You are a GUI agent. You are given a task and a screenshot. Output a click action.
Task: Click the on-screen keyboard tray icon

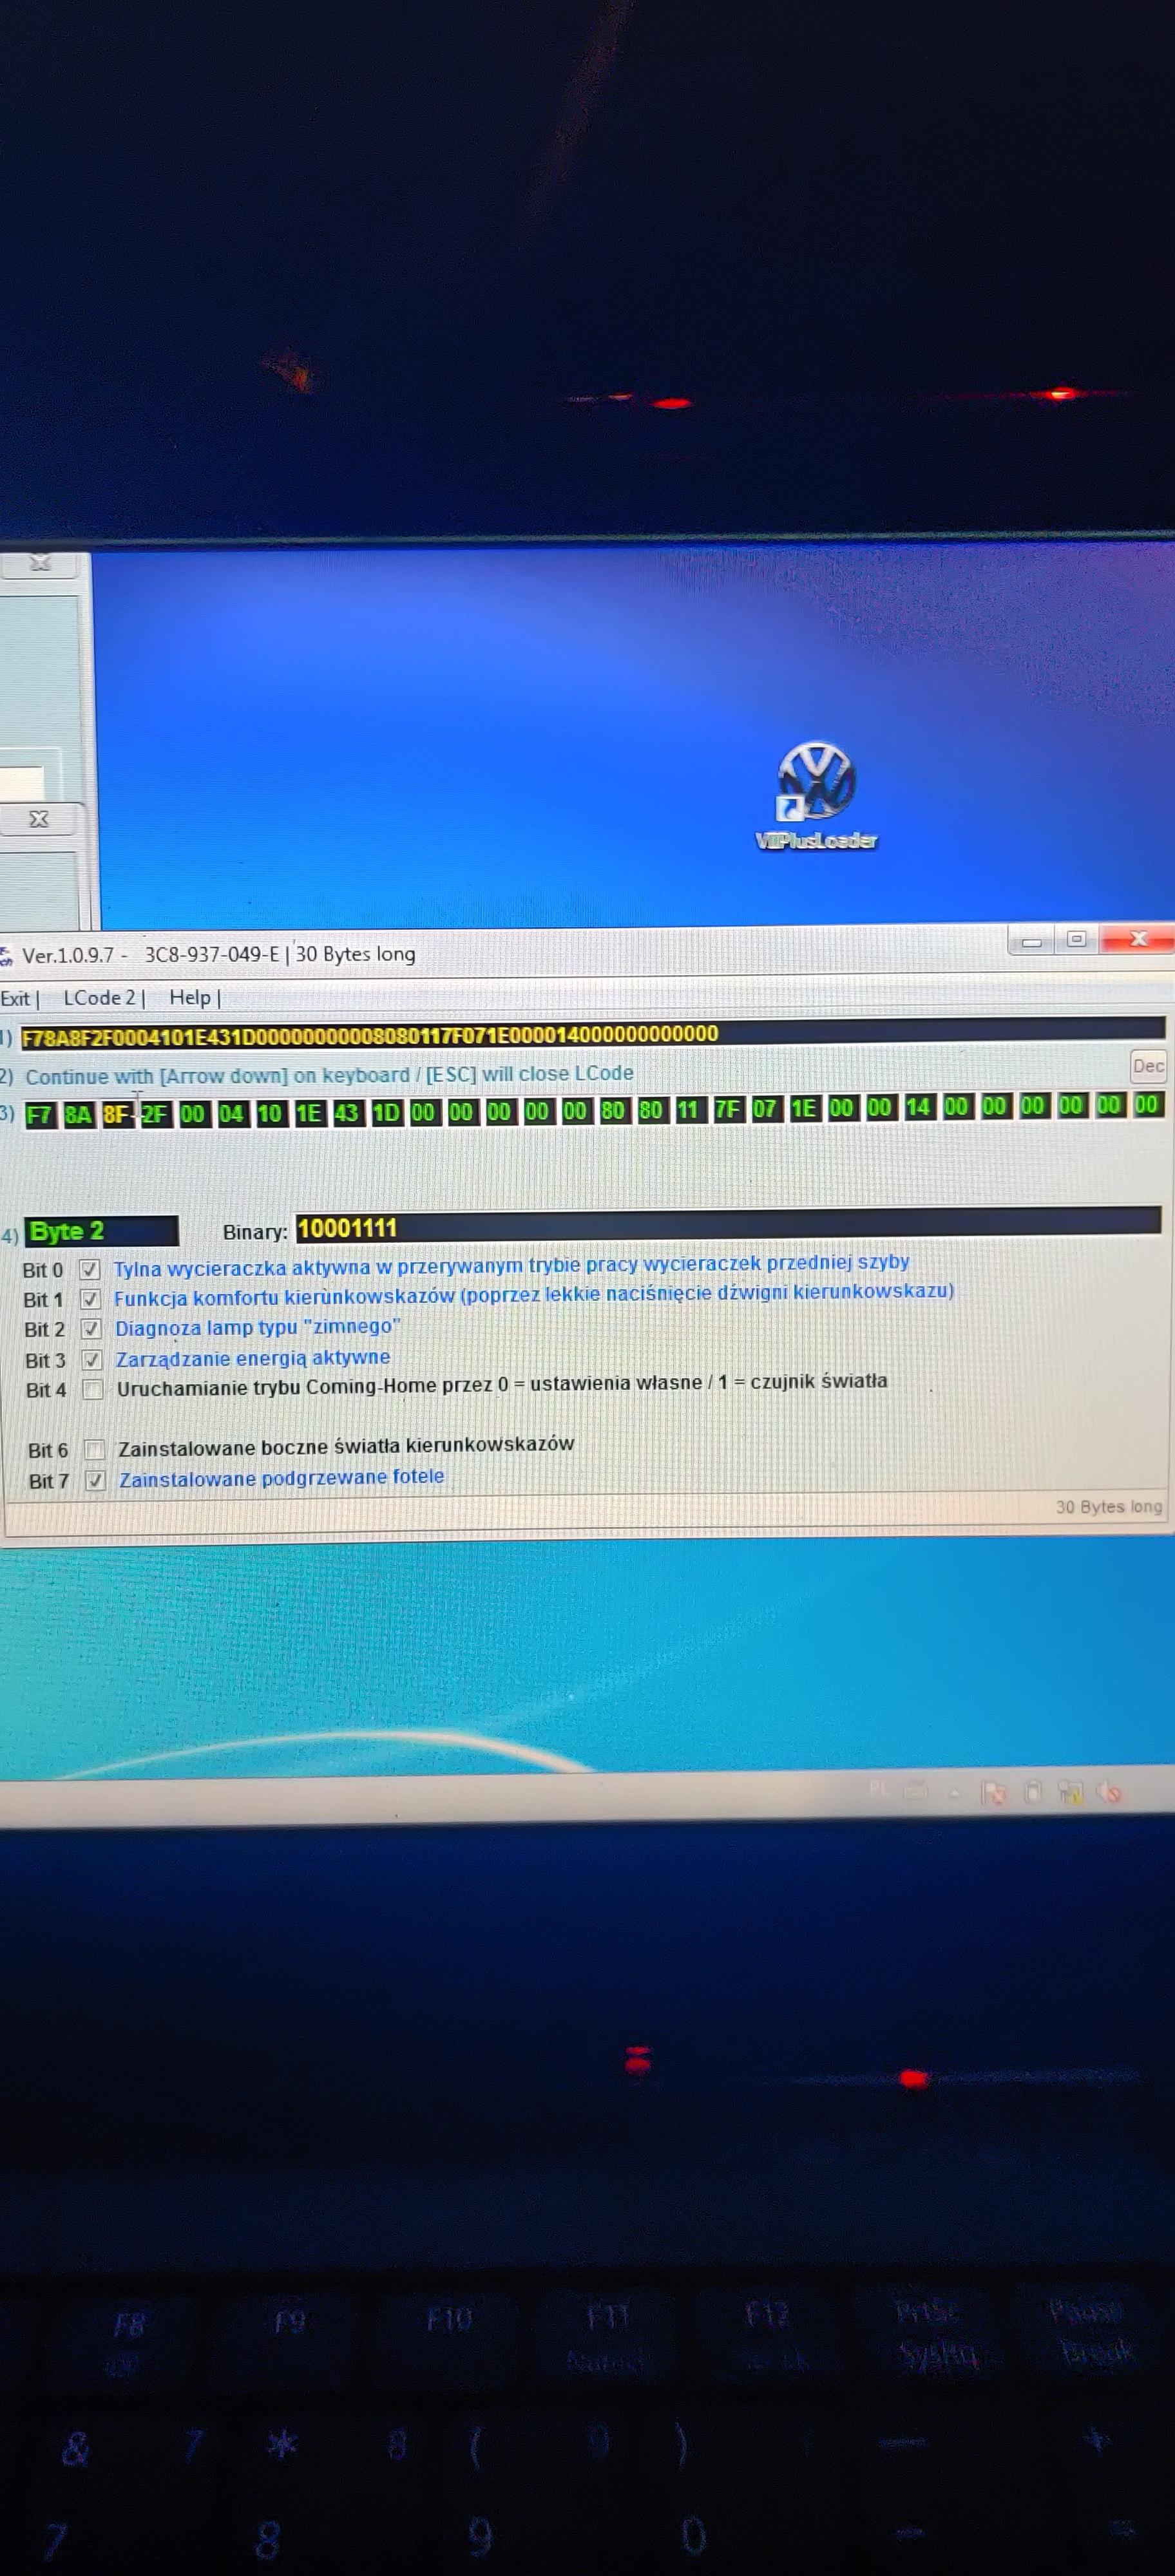click(x=915, y=1790)
